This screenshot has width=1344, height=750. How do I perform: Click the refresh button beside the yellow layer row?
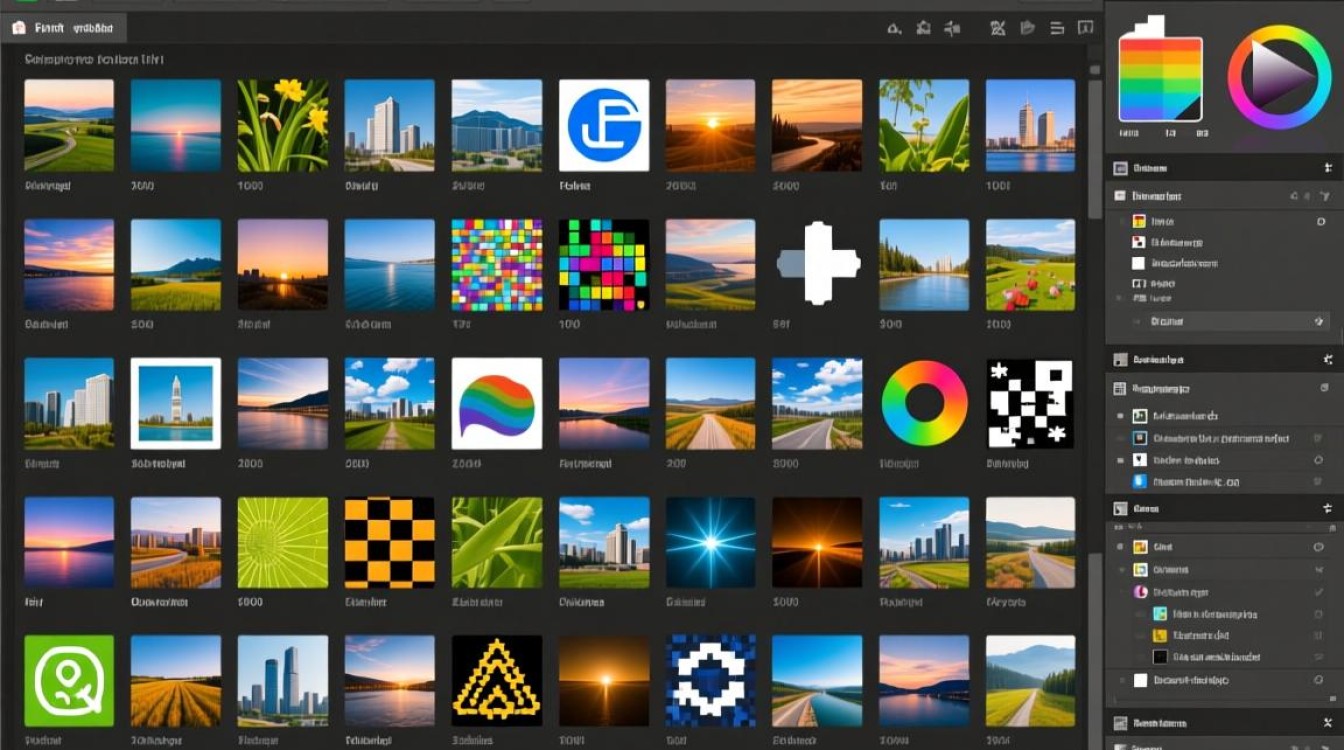[1317, 637]
